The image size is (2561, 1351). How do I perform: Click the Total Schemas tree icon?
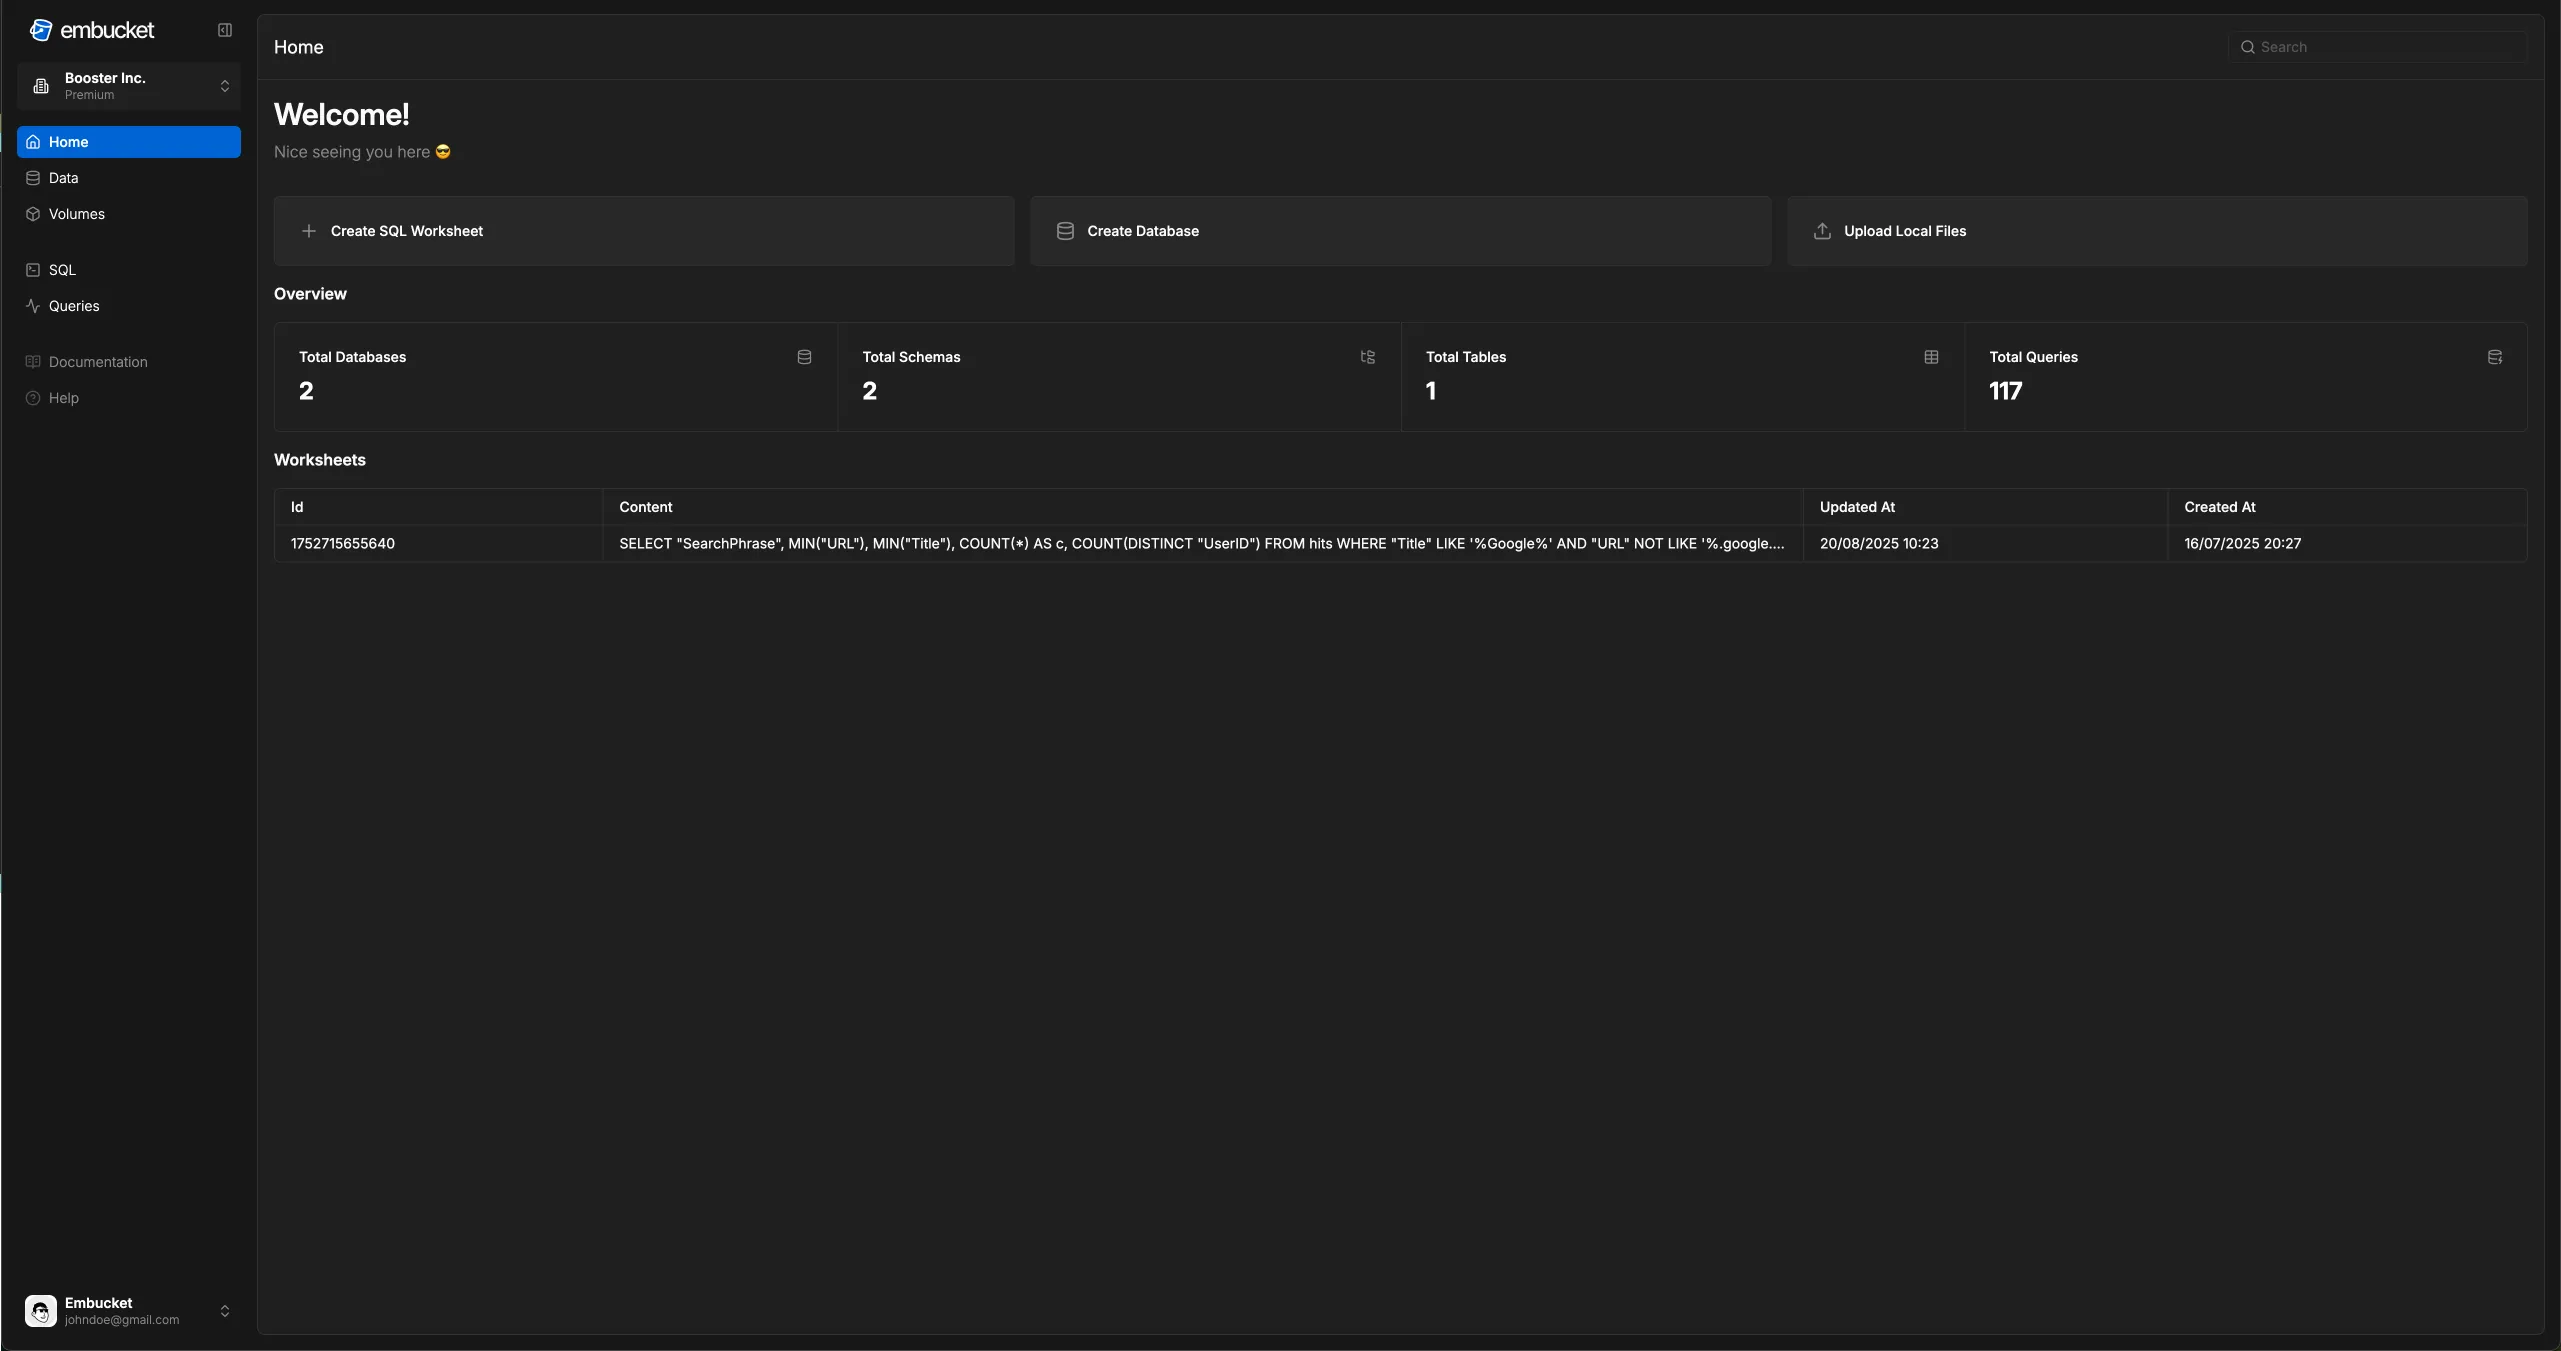coord(1368,357)
